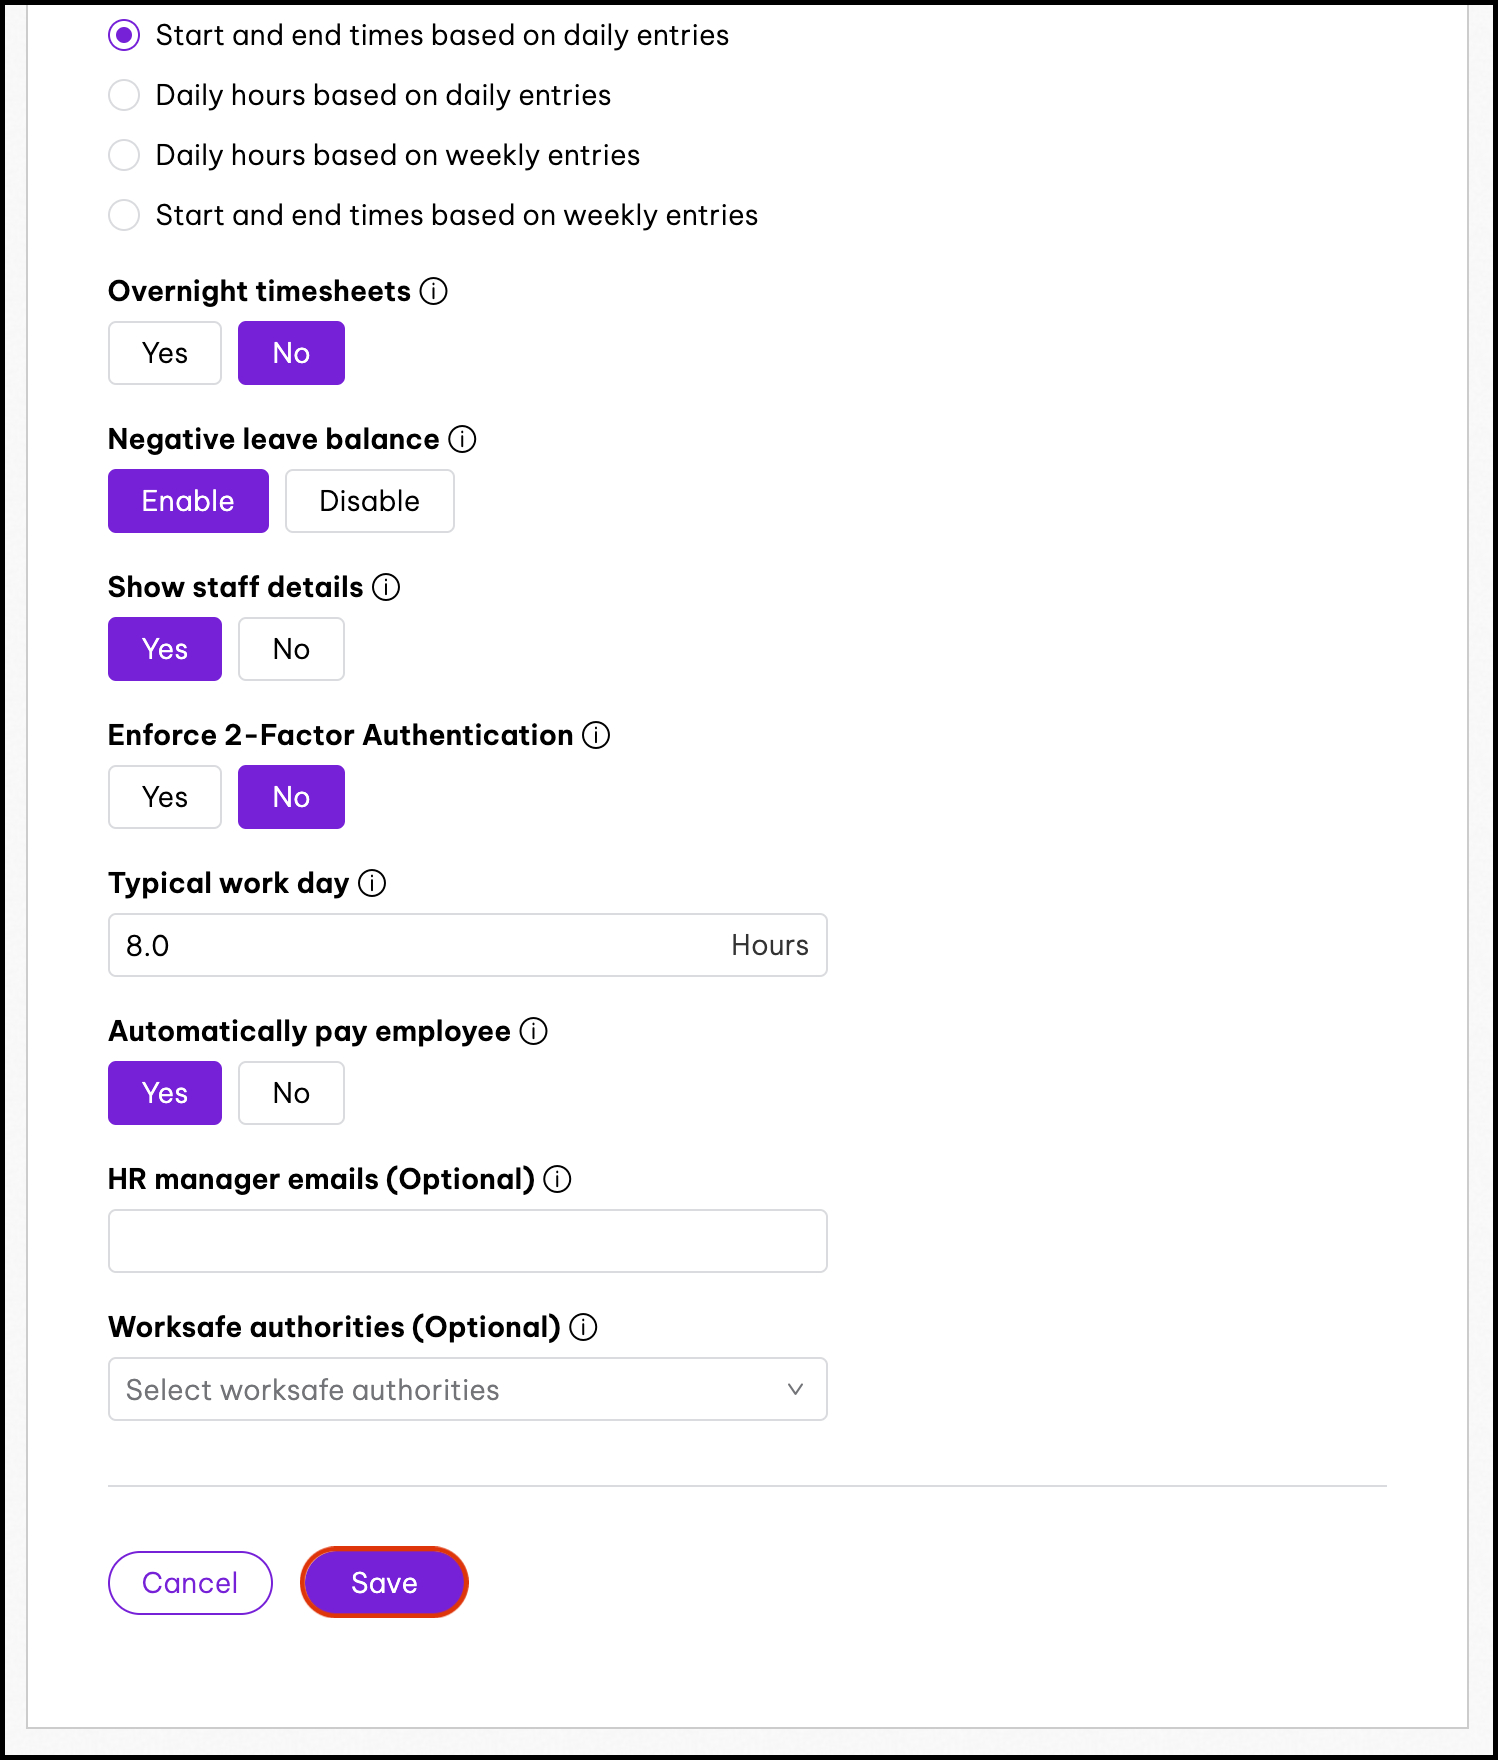
Task: Click info icon beside Negative leave balance
Action: click(462, 439)
